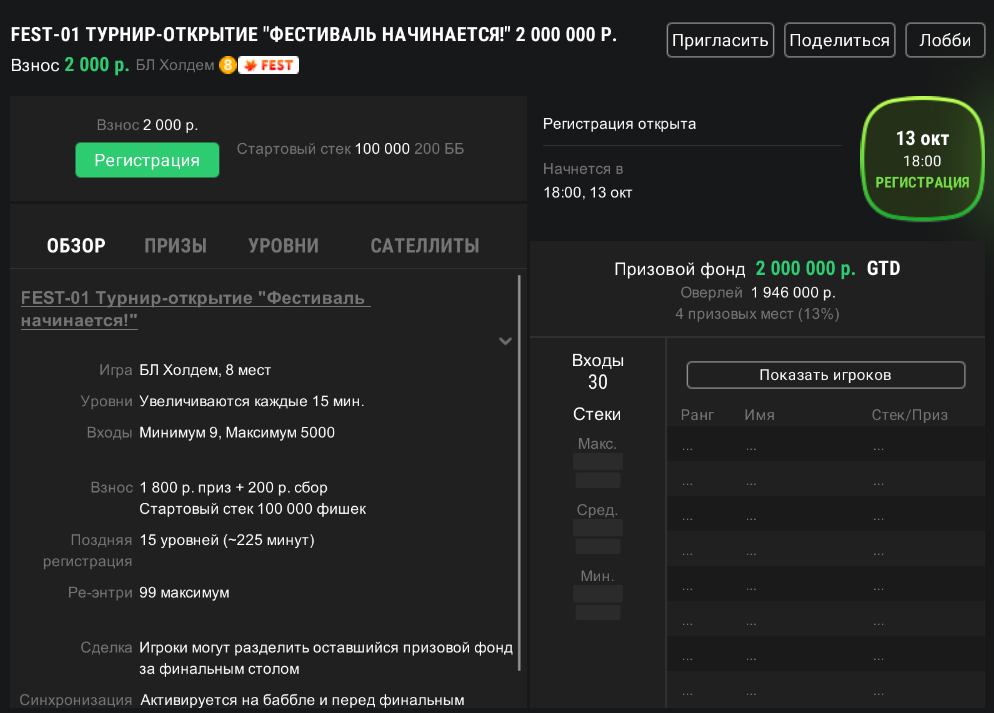Click the Поделиться share button
Image resolution: width=994 pixels, height=713 pixels.
click(x=839, y=41)
